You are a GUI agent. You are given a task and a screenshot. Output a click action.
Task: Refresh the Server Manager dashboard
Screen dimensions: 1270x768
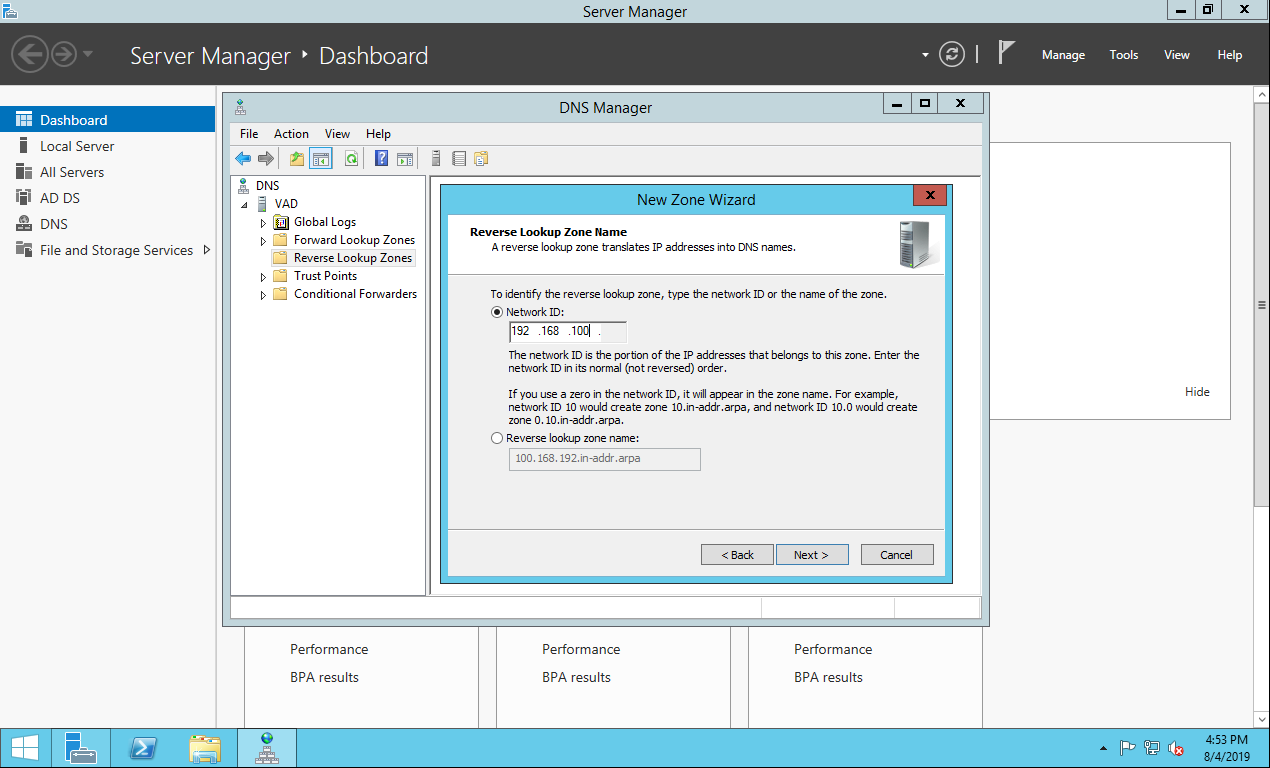point(952,55)
